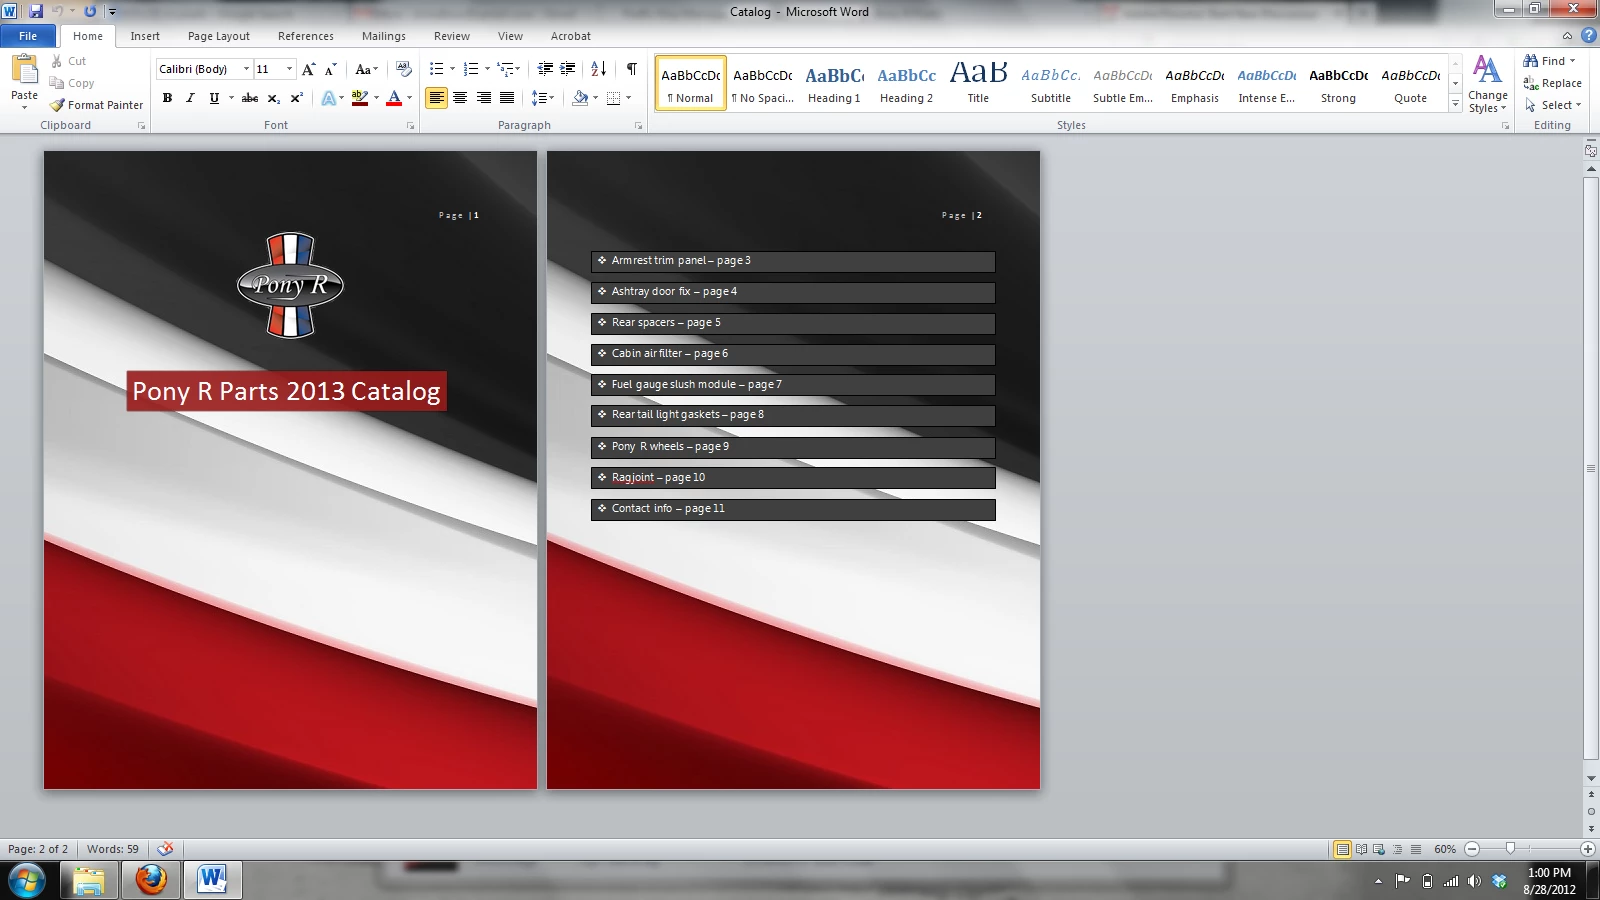
Task: Toggle Underline formatting
Action: pyautogui.click(x=214, y=98)
